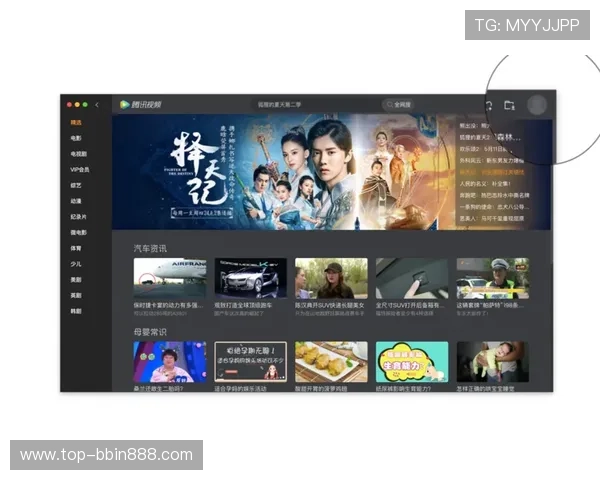Play the fried food plate video thumbnail
The height and width of the screenshot is (480, 600).
[x=331, y=362]
